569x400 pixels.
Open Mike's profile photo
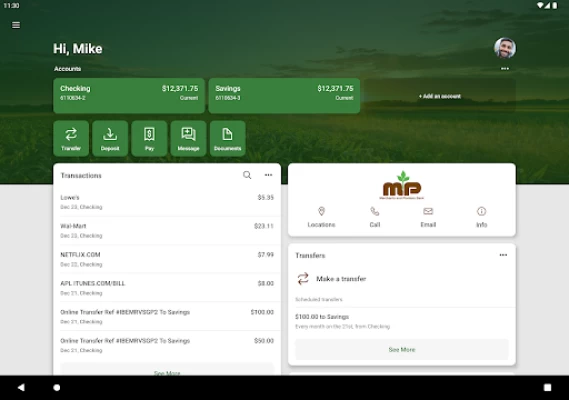[505, 48]
